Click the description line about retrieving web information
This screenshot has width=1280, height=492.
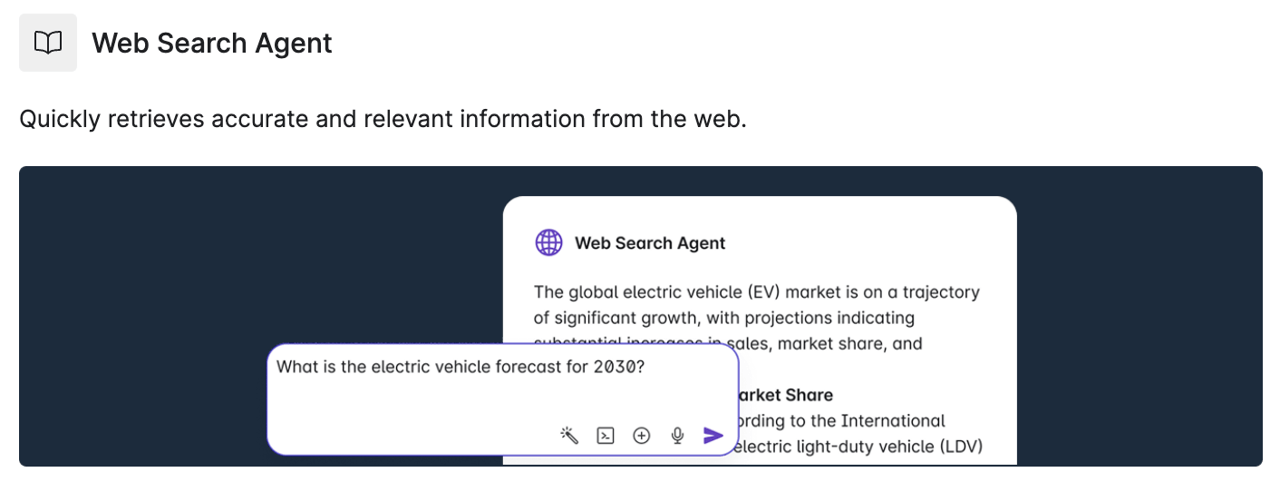[383, 120]
